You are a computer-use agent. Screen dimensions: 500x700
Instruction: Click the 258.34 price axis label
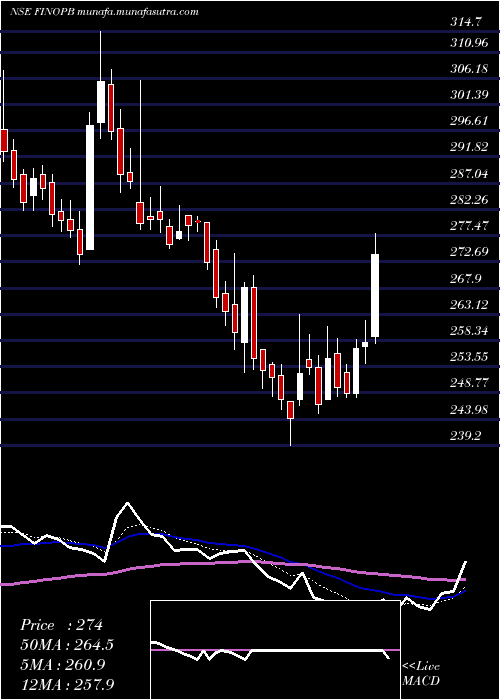tap(471, 331)
